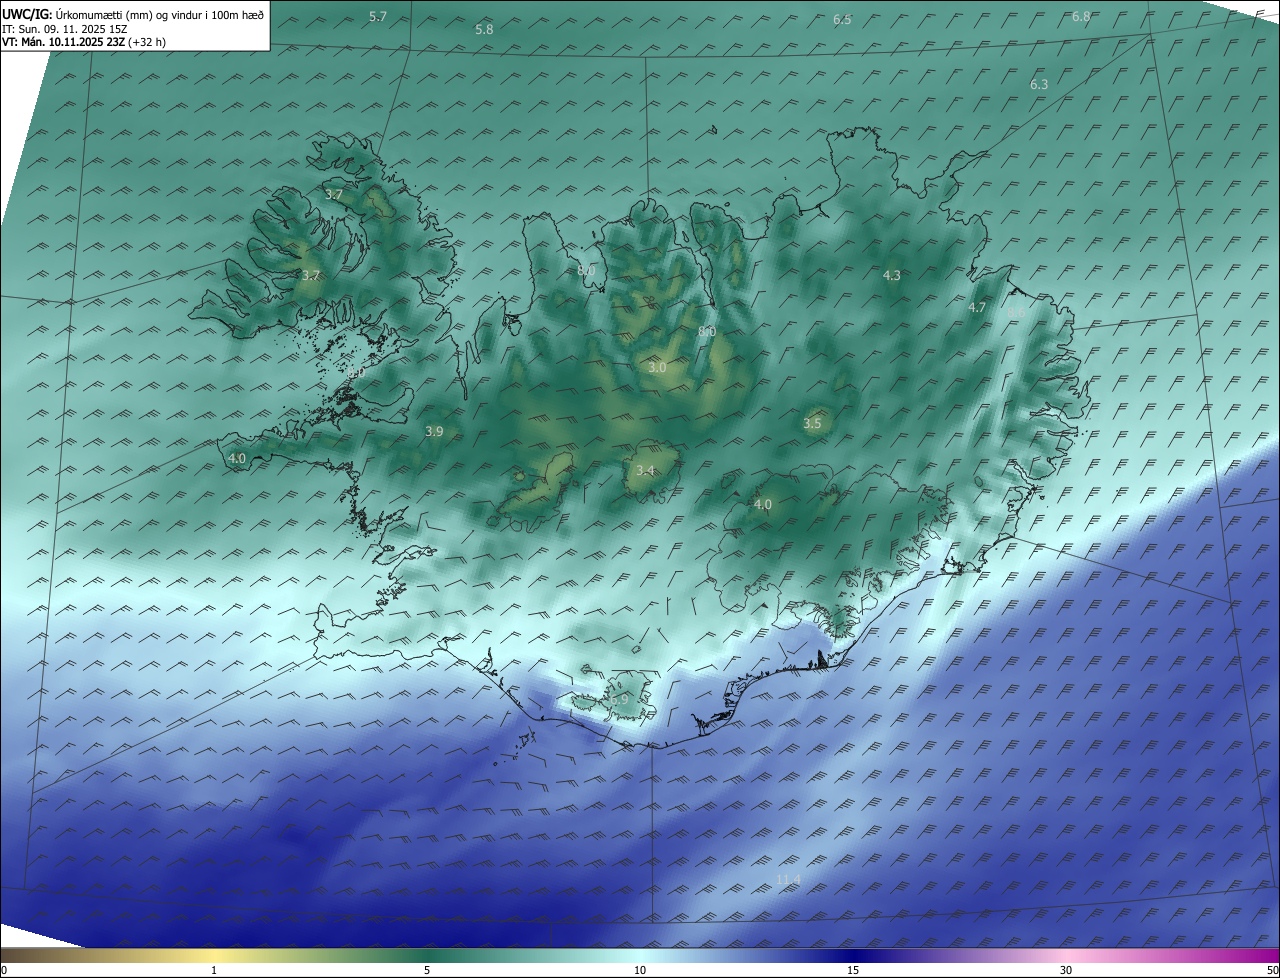
Task: Click the 1 tick on the color scale
Action: click(214, 970)
